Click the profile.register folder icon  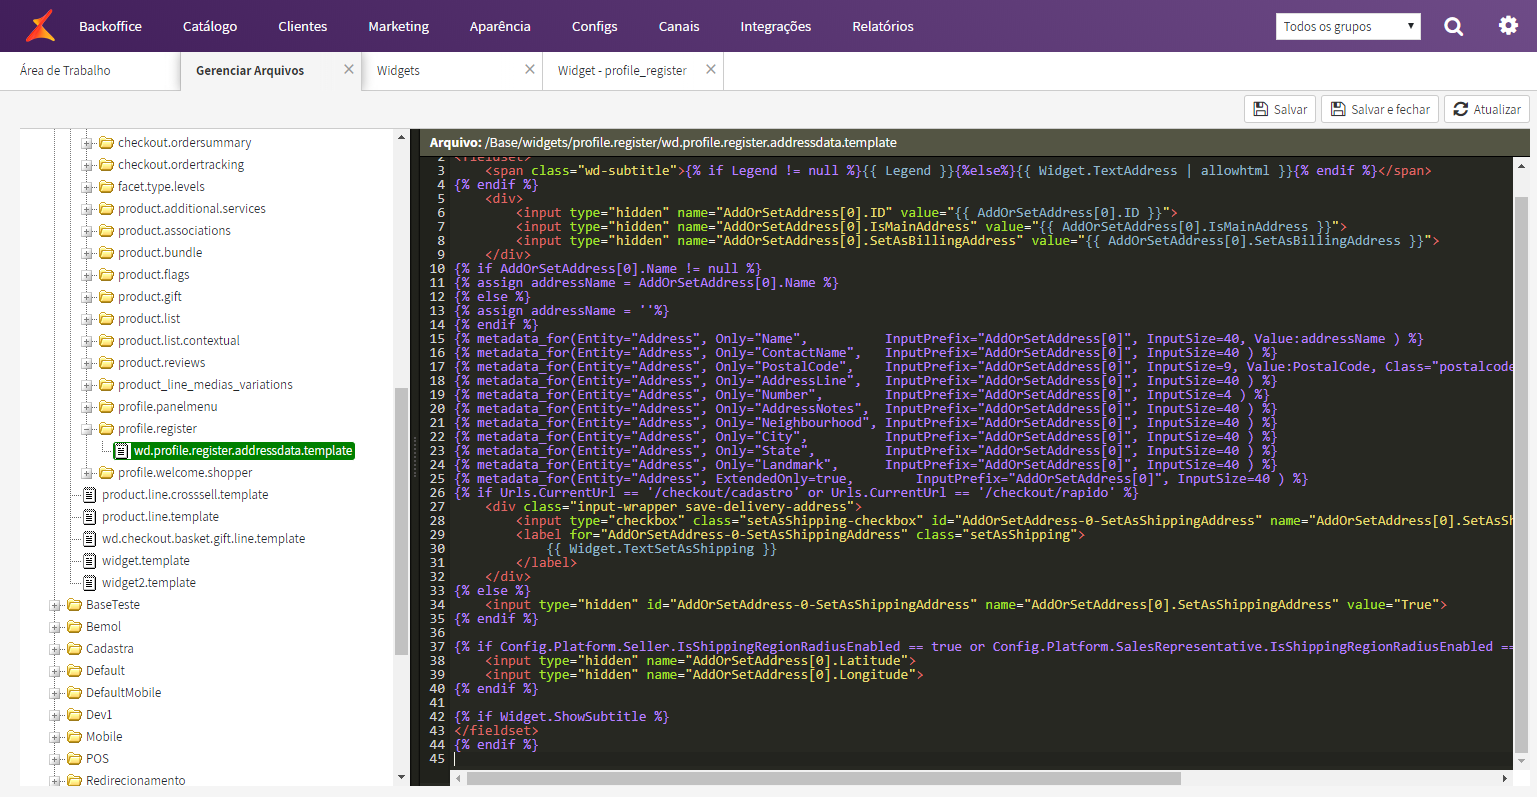[106, 429]
